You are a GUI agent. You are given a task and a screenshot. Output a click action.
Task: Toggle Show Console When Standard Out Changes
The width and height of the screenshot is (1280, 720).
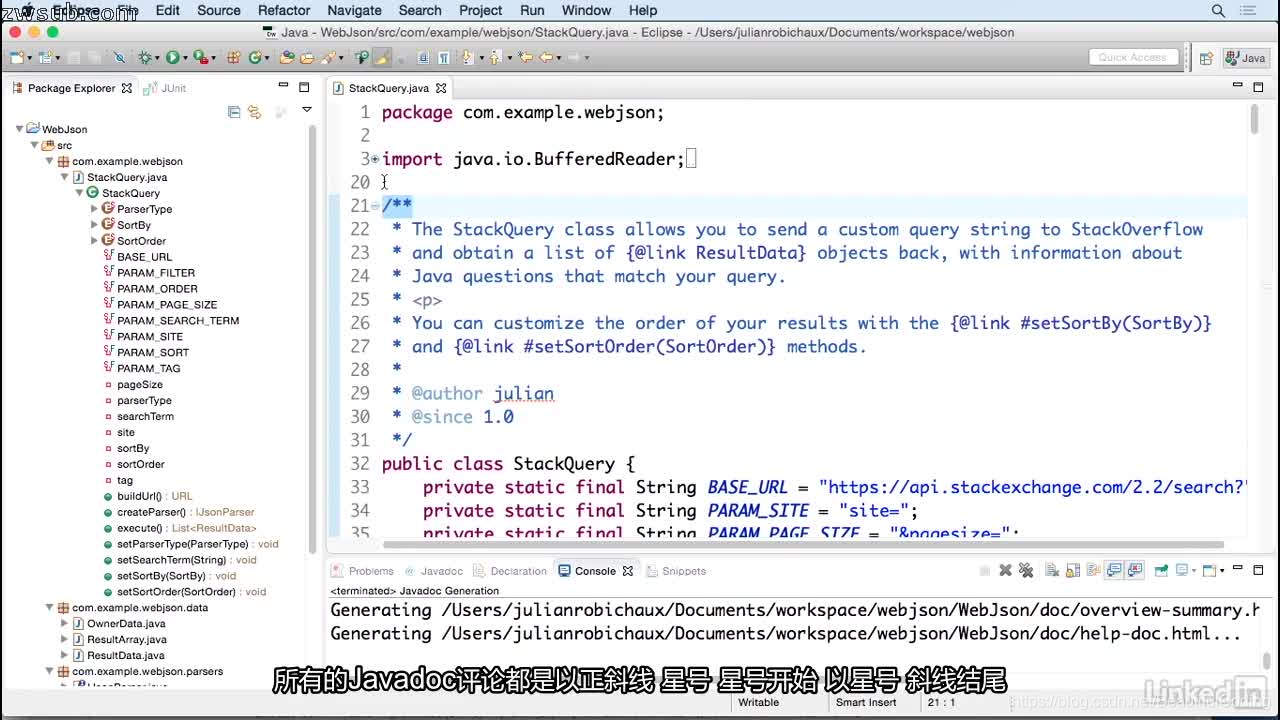1114,571
